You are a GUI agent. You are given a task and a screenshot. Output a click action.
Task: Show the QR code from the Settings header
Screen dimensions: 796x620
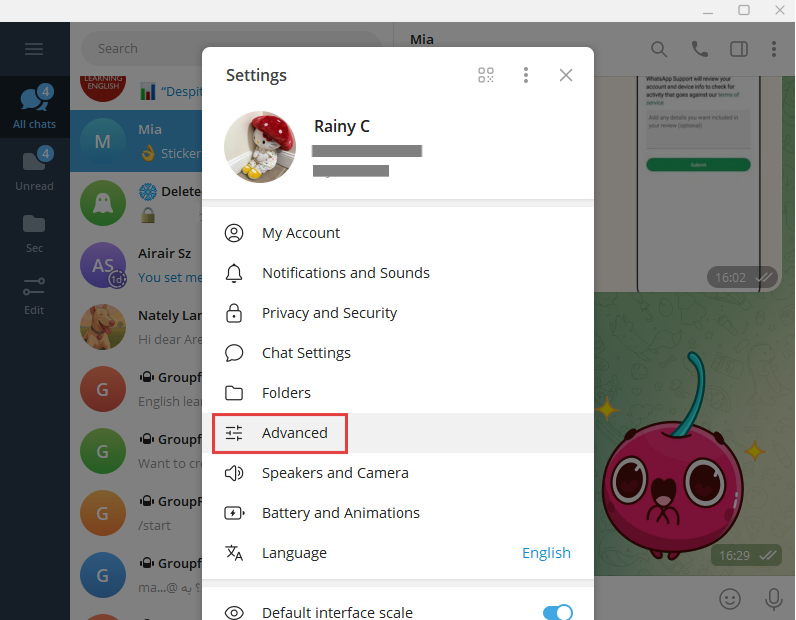486,75
